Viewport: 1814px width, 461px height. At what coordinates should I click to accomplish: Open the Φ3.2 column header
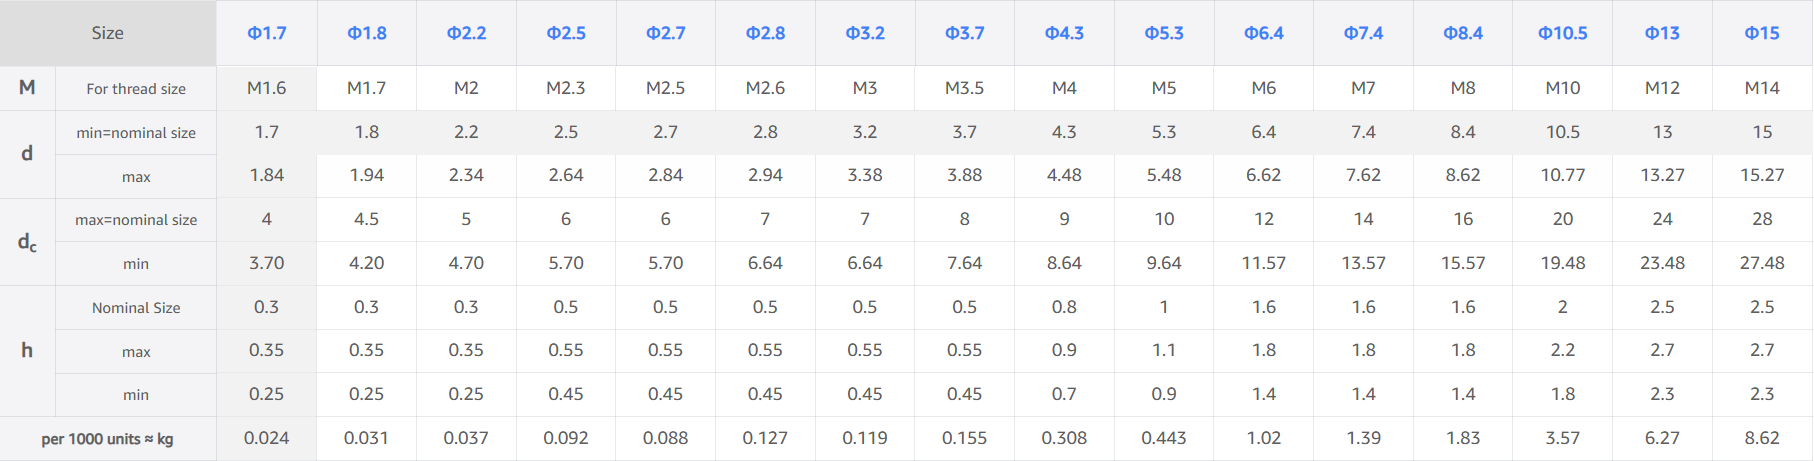(865, 33)
